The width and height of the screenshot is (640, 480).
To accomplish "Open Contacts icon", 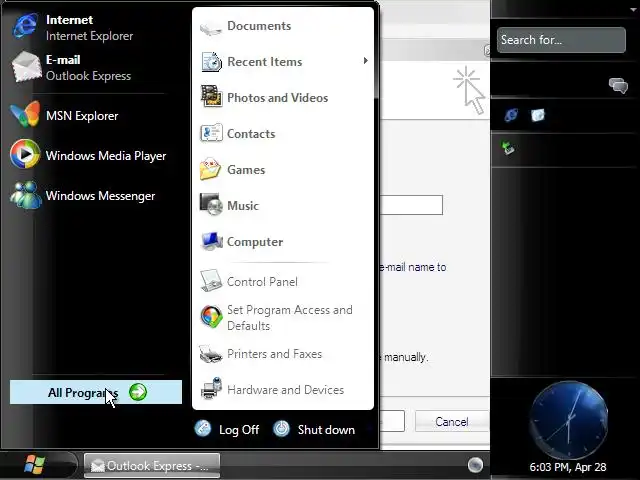I will point(211,133).
